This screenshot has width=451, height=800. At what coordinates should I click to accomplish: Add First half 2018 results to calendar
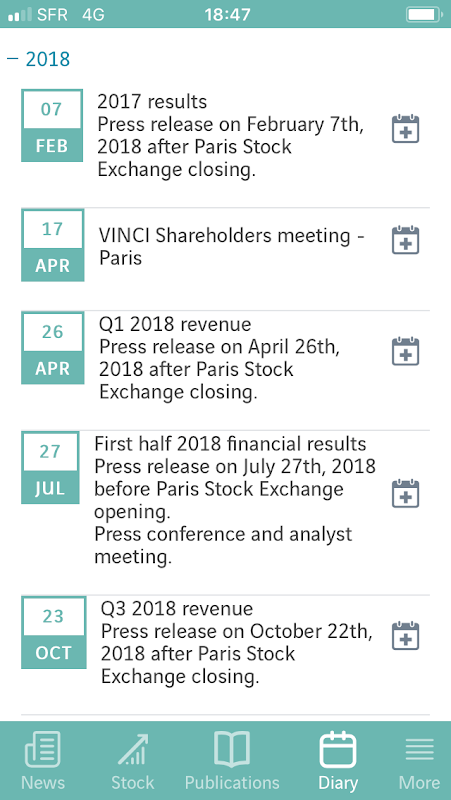coord(405,493)
